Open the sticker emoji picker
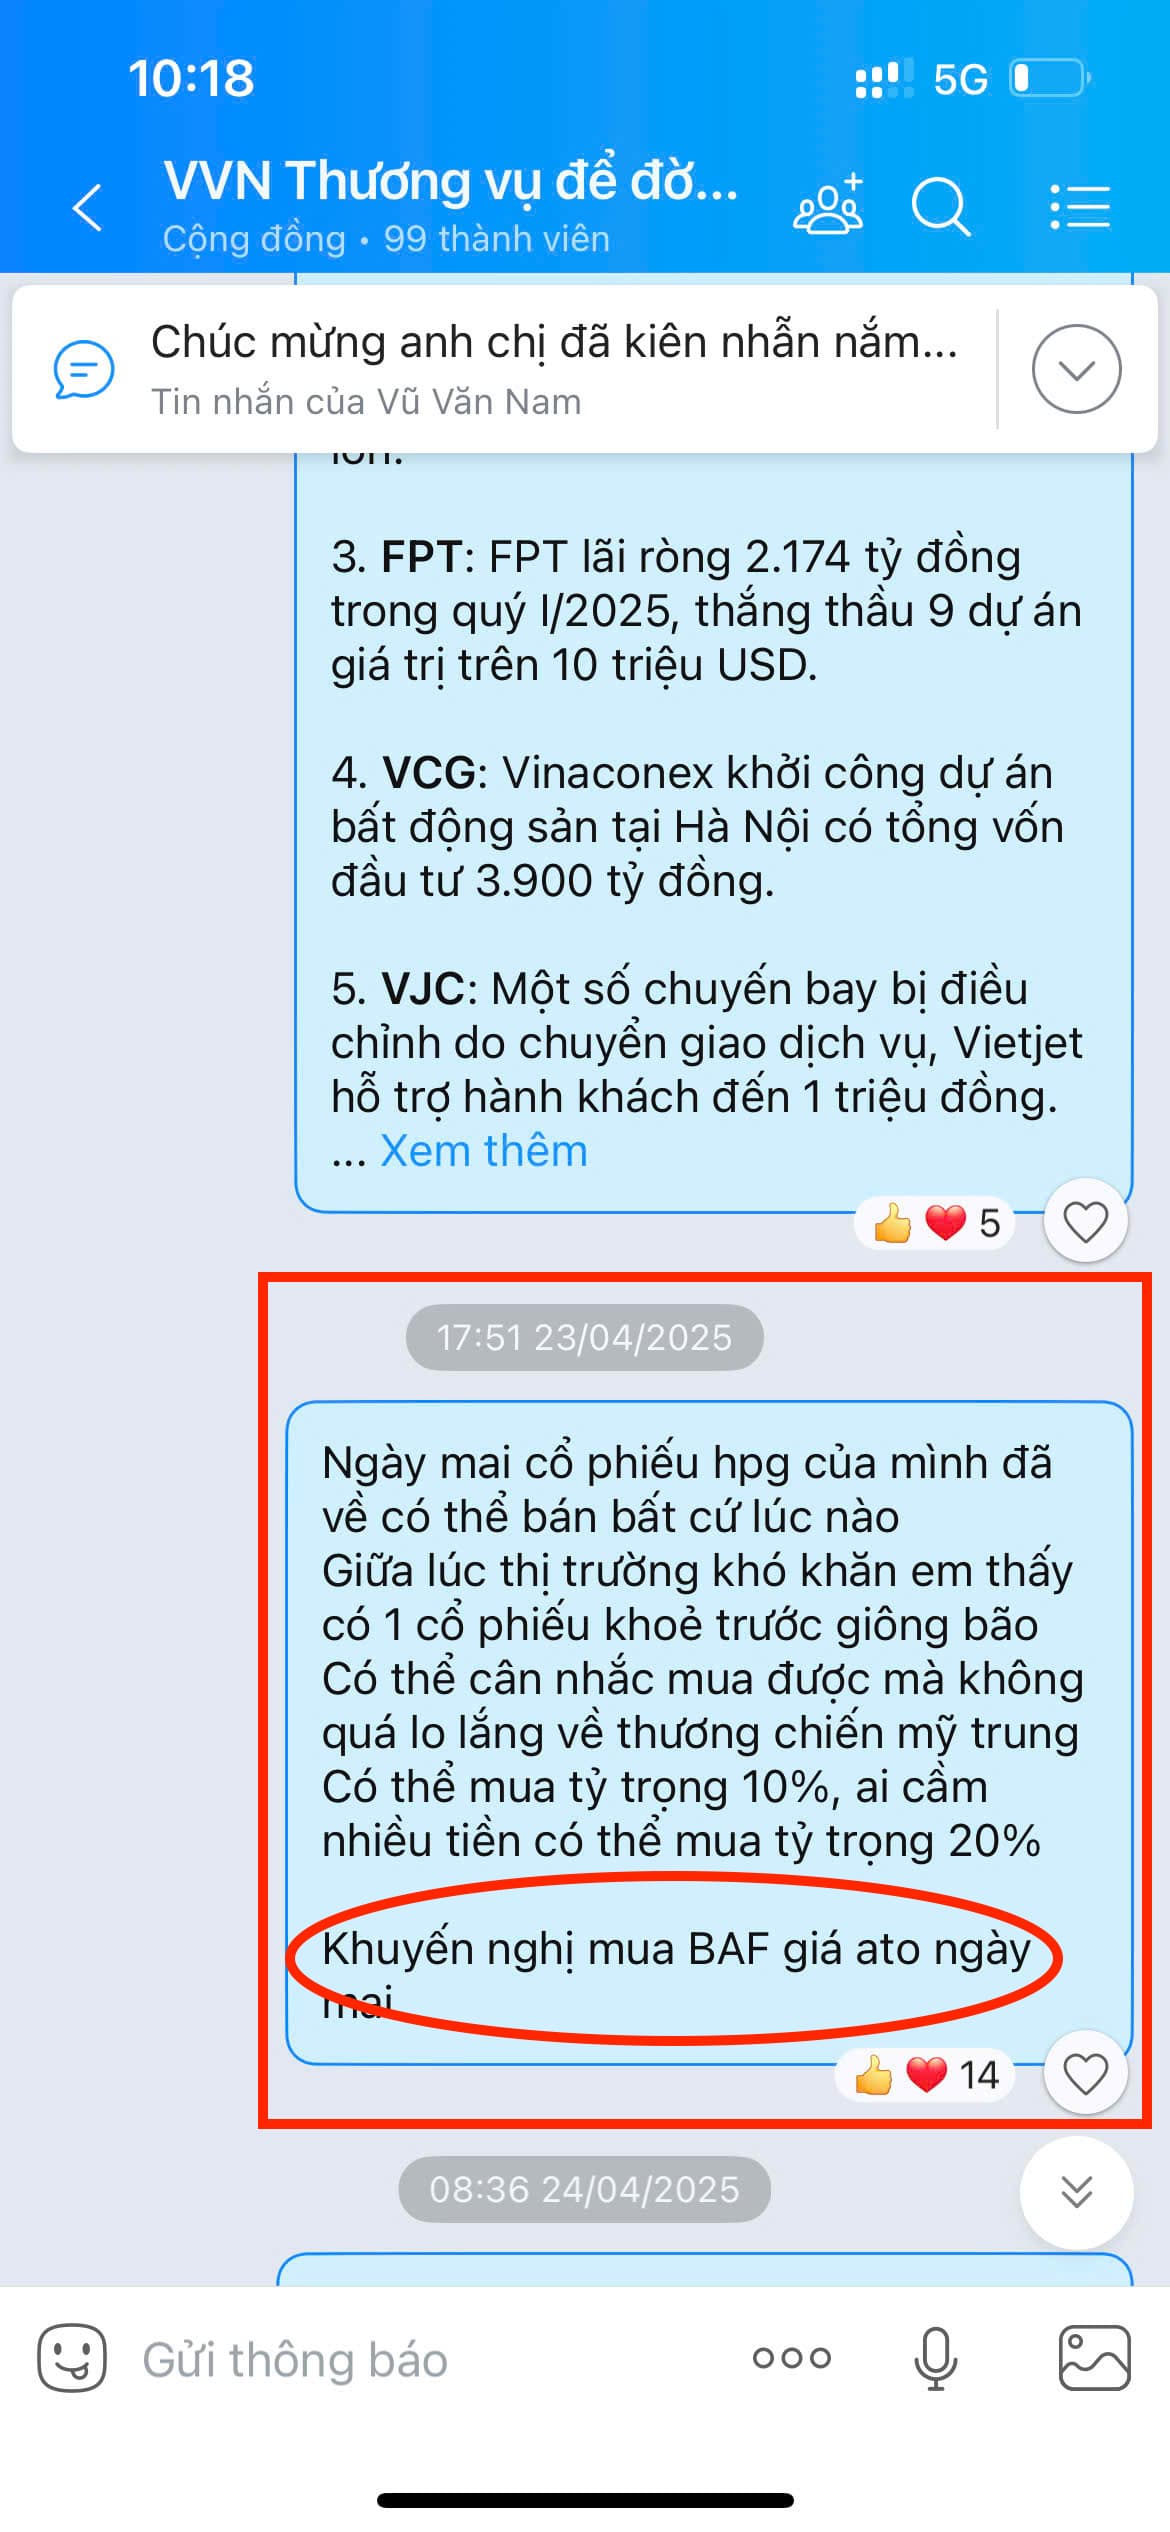Viewport: 1170px width, 2532px height. point(72,2357)
